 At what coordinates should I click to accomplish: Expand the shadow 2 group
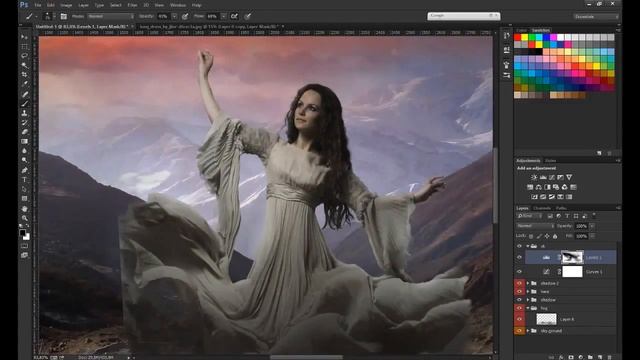tap(528, 283)
